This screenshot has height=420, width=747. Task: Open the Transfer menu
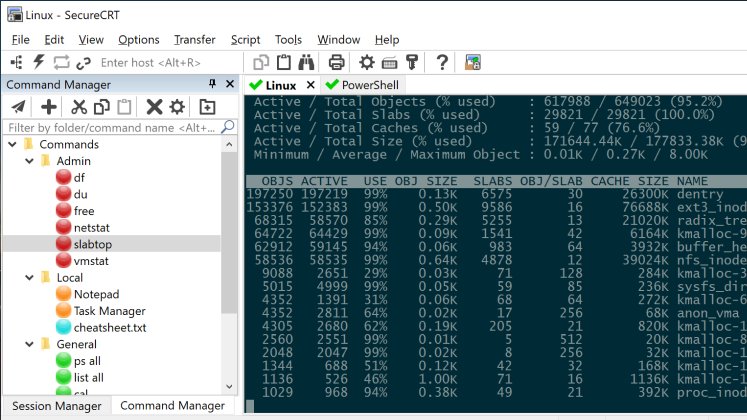194,40
